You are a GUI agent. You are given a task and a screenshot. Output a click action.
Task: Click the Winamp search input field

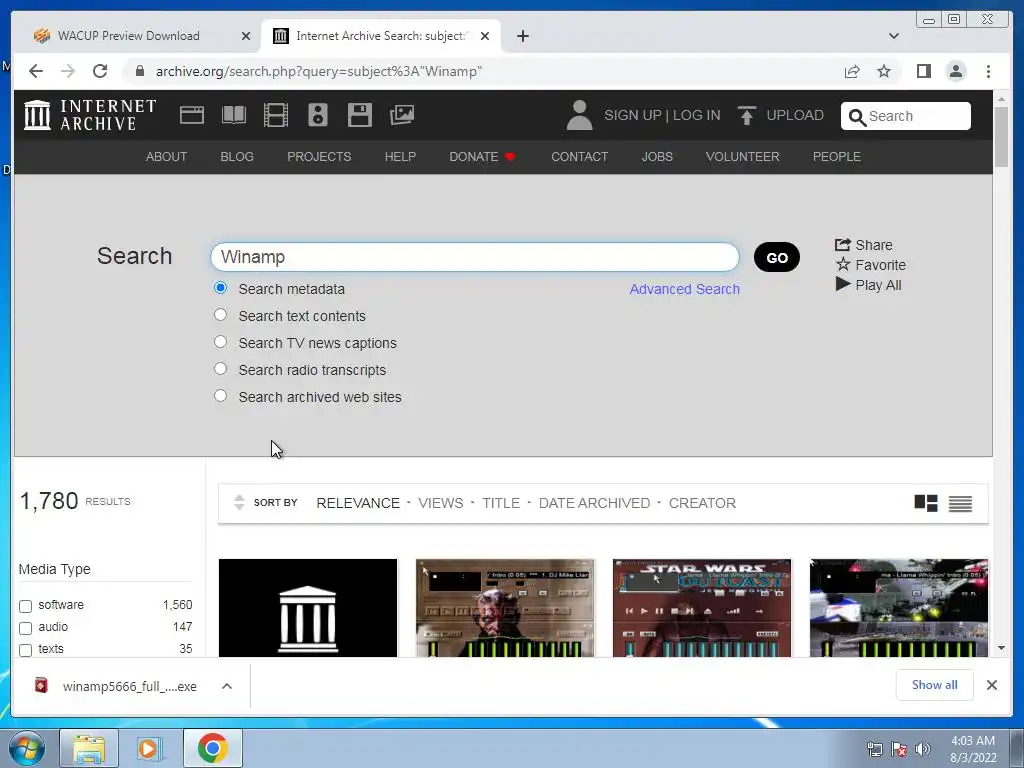tap(475, 257)
